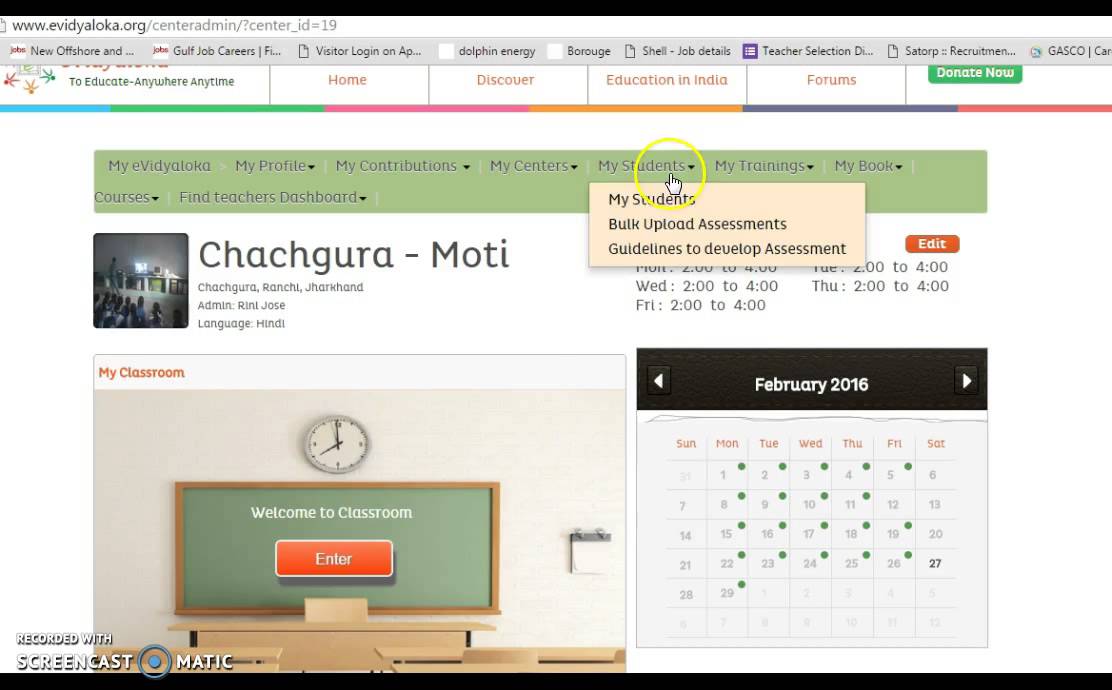1112x690 pixels.
Task: Open the Gulf Job Careers bookmark
Action: [218, 51]
